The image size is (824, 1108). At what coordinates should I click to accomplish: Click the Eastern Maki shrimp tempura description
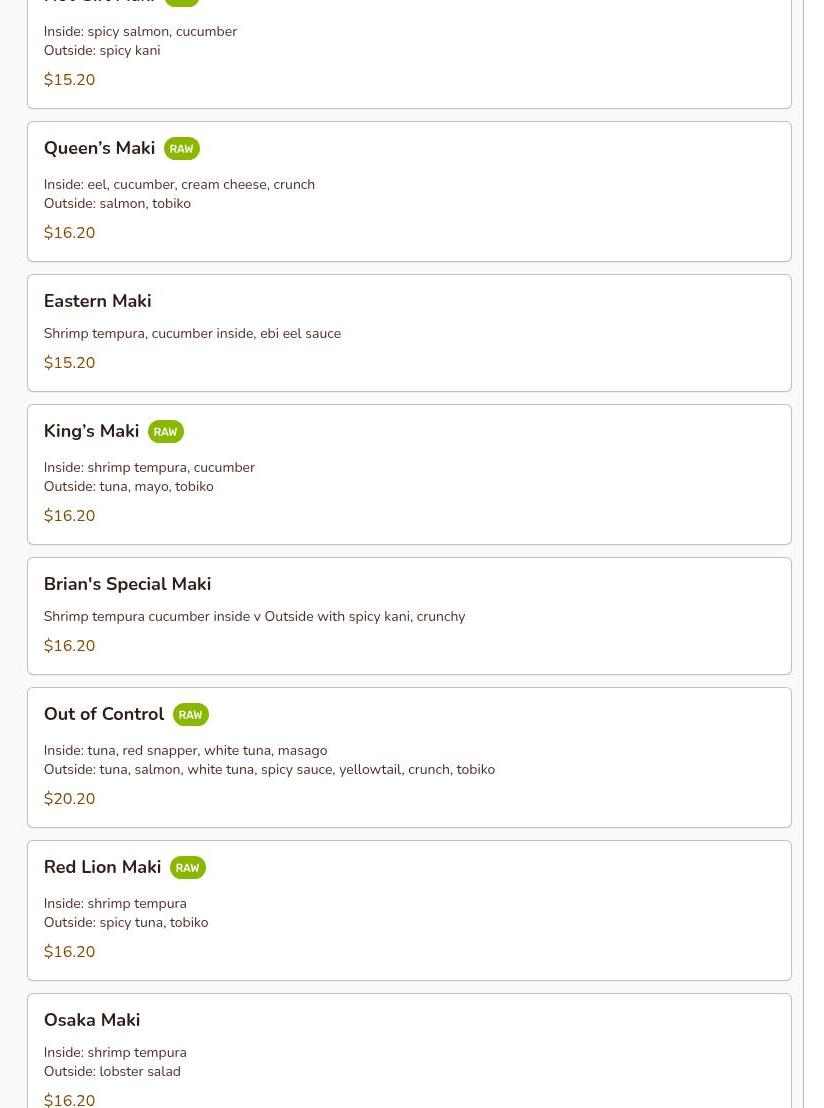(x=192, y=334)
